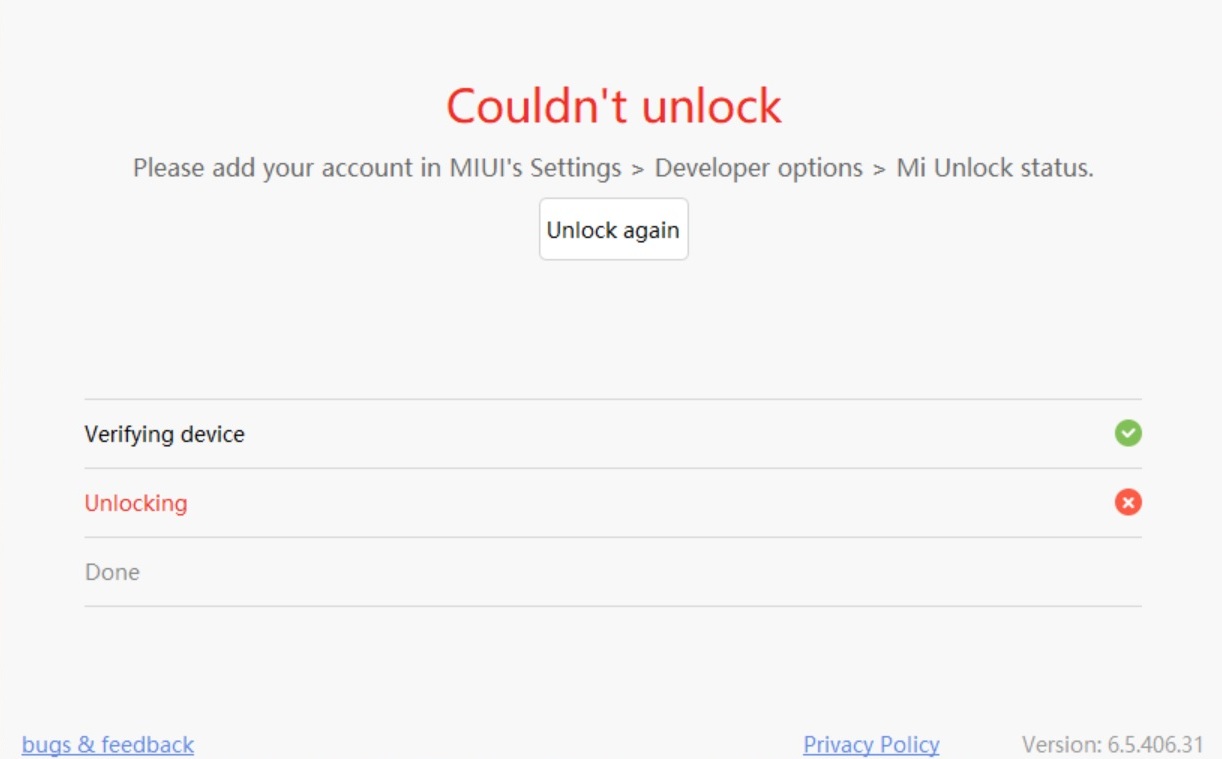Select the greyed Done step label
The height and width of the screenshot is (759, 1222).
112,572
